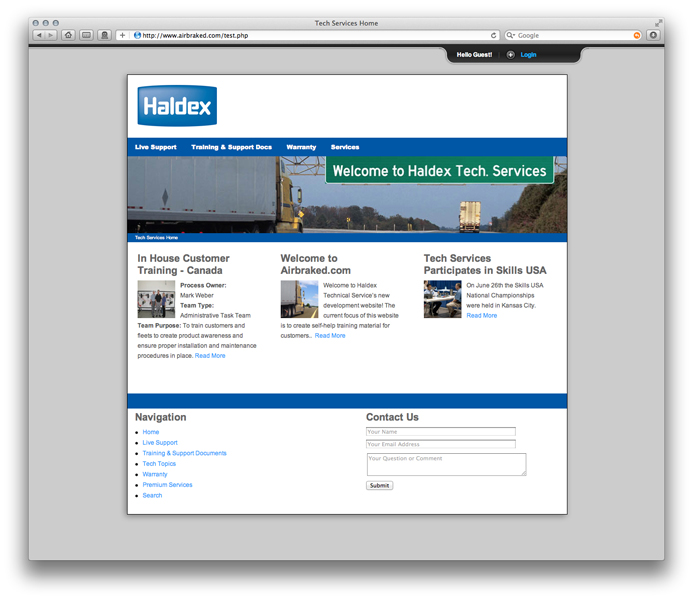Click the Contact Us heading

pos(392,417)
